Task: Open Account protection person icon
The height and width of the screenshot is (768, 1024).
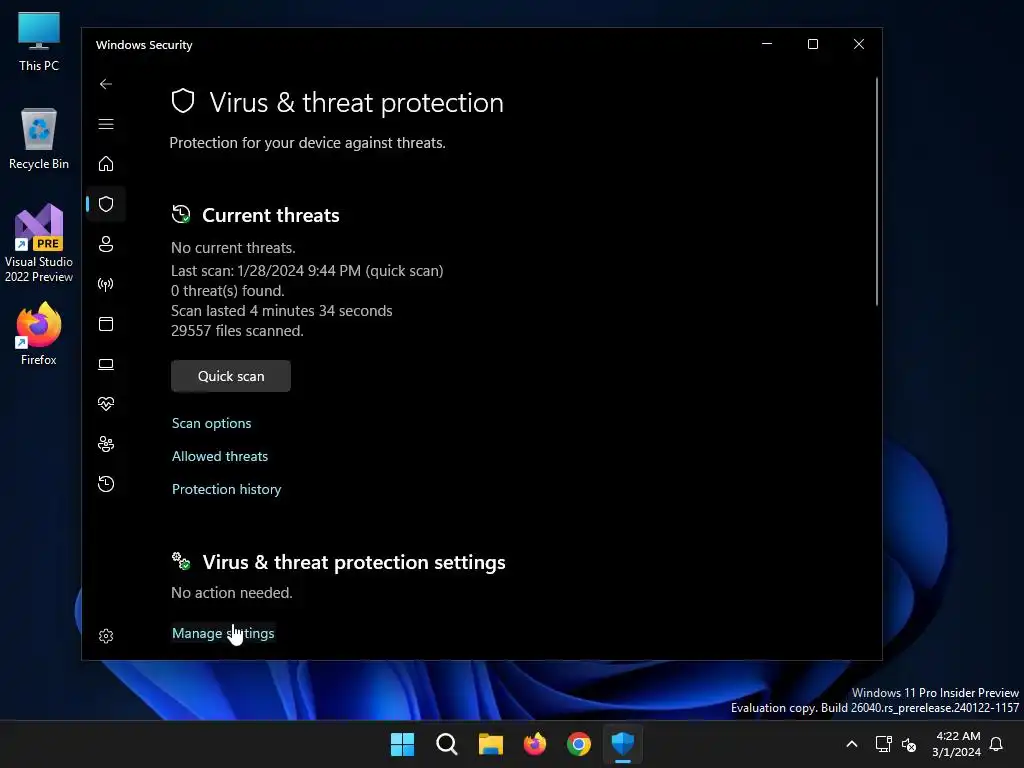Action: (x=106, y=244)
